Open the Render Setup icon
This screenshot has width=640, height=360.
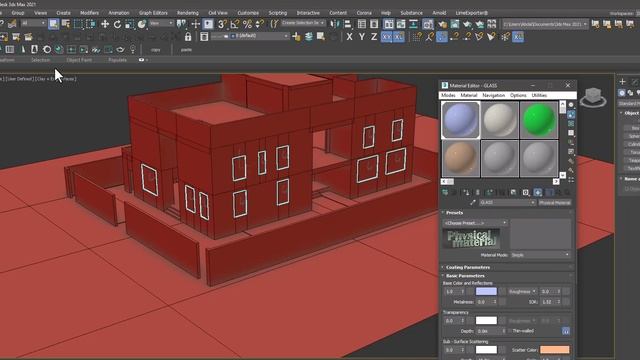tap(443, 24)
